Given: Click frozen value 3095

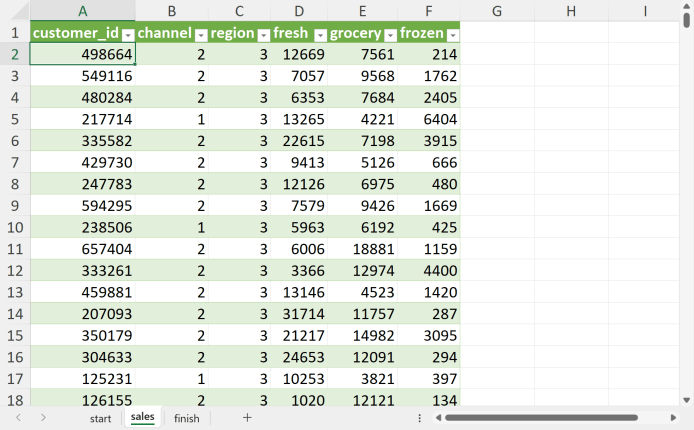Looking at the screenshot, I should pos(429,336).
